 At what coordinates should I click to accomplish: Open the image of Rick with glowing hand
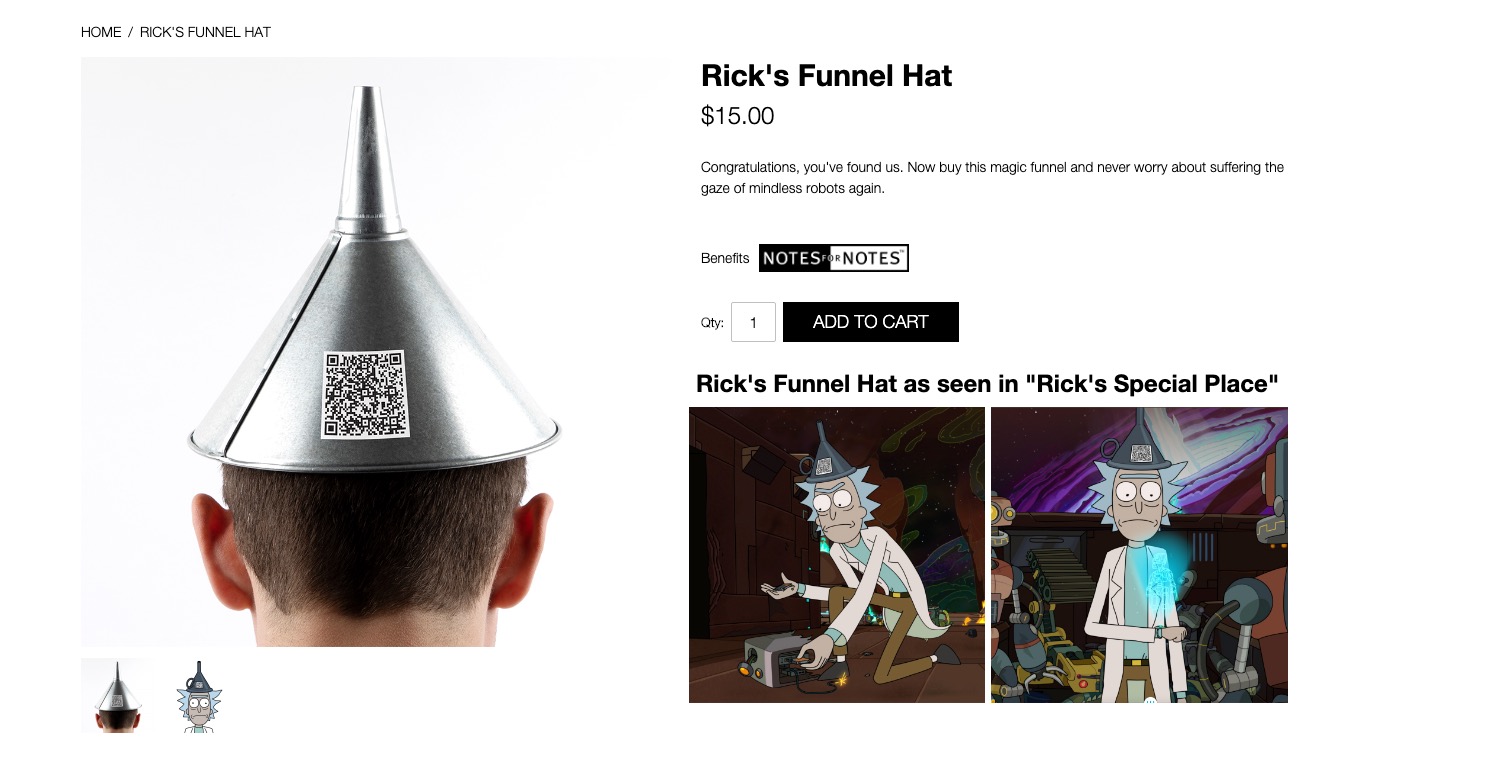[x=1139, y=555]
